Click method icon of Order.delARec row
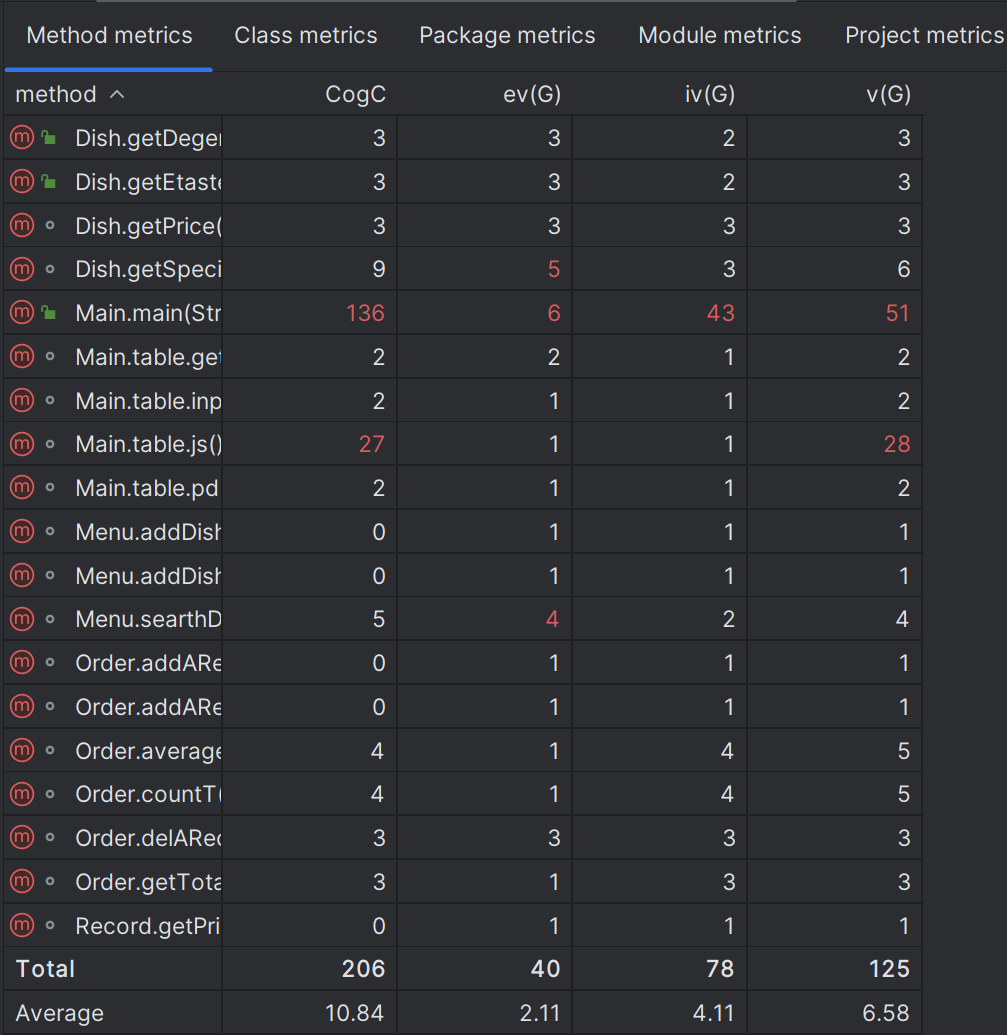Image resolution: width=1007 pixels, height=1035 pixels. click(x=22, y=838)
